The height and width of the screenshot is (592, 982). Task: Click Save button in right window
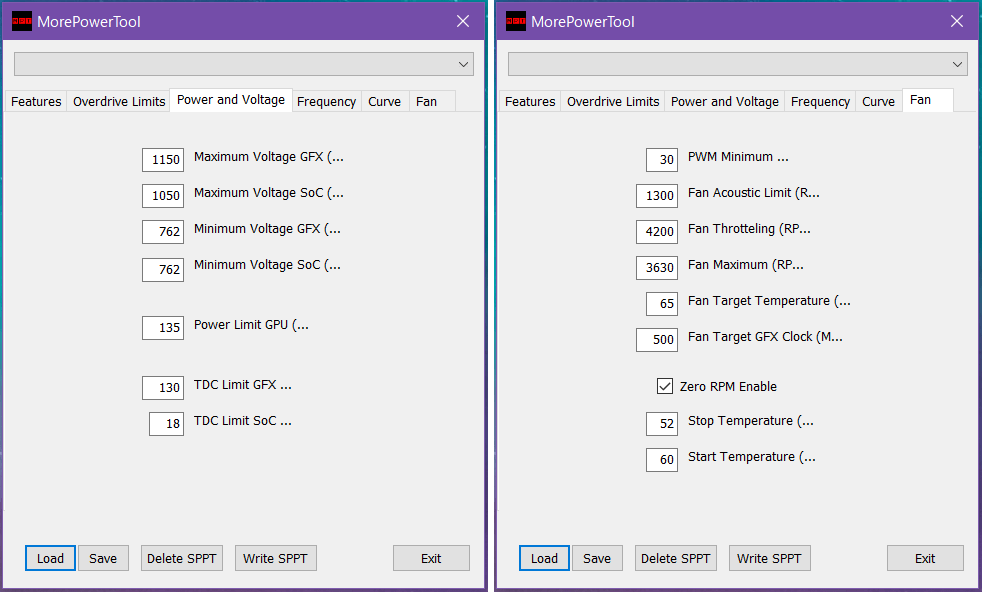(x=597, y=558)
